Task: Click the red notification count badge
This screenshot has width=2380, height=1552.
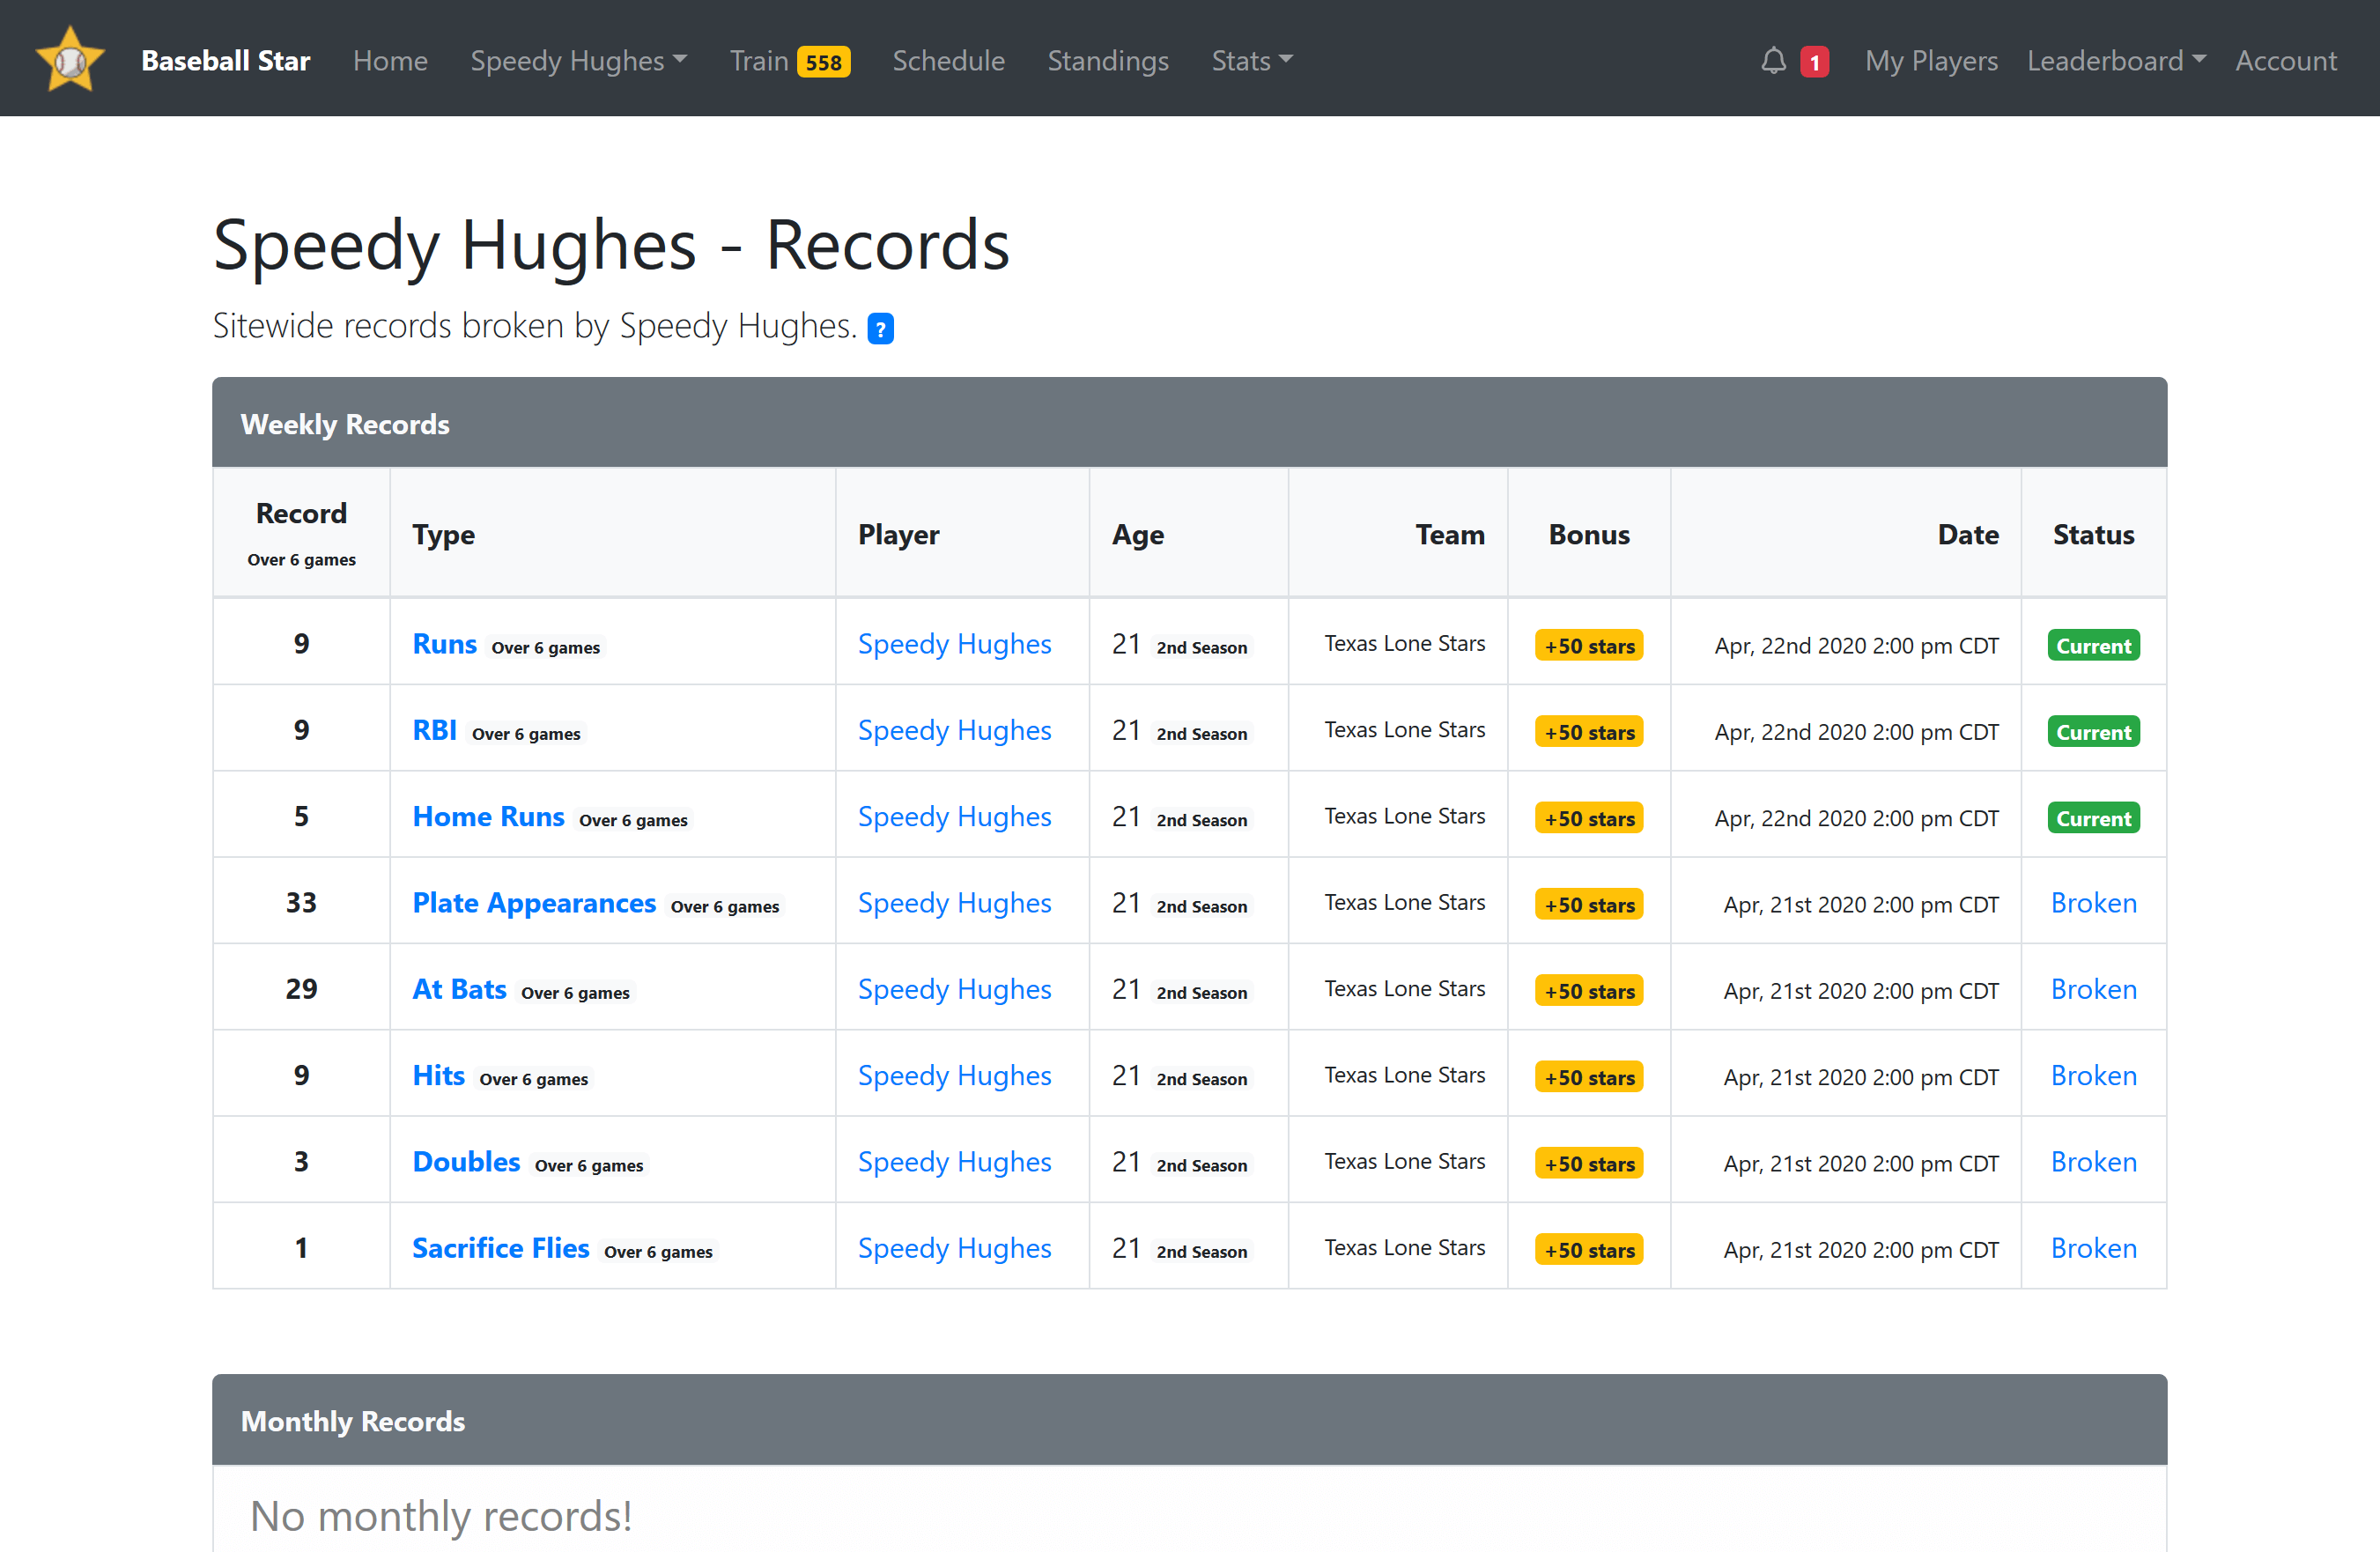Action: tap(1814, 62)
